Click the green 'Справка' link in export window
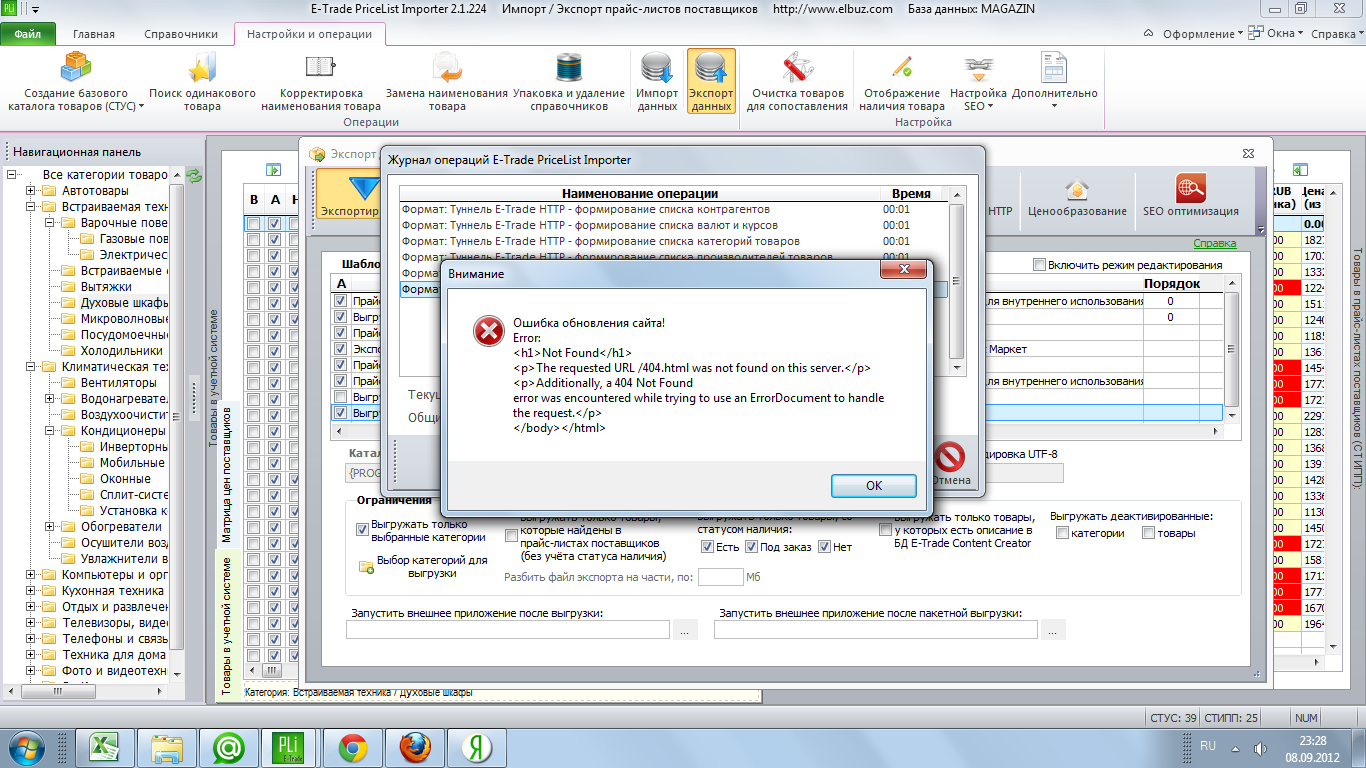This screenshot has height=768, width=1366. click(1215, 243)
